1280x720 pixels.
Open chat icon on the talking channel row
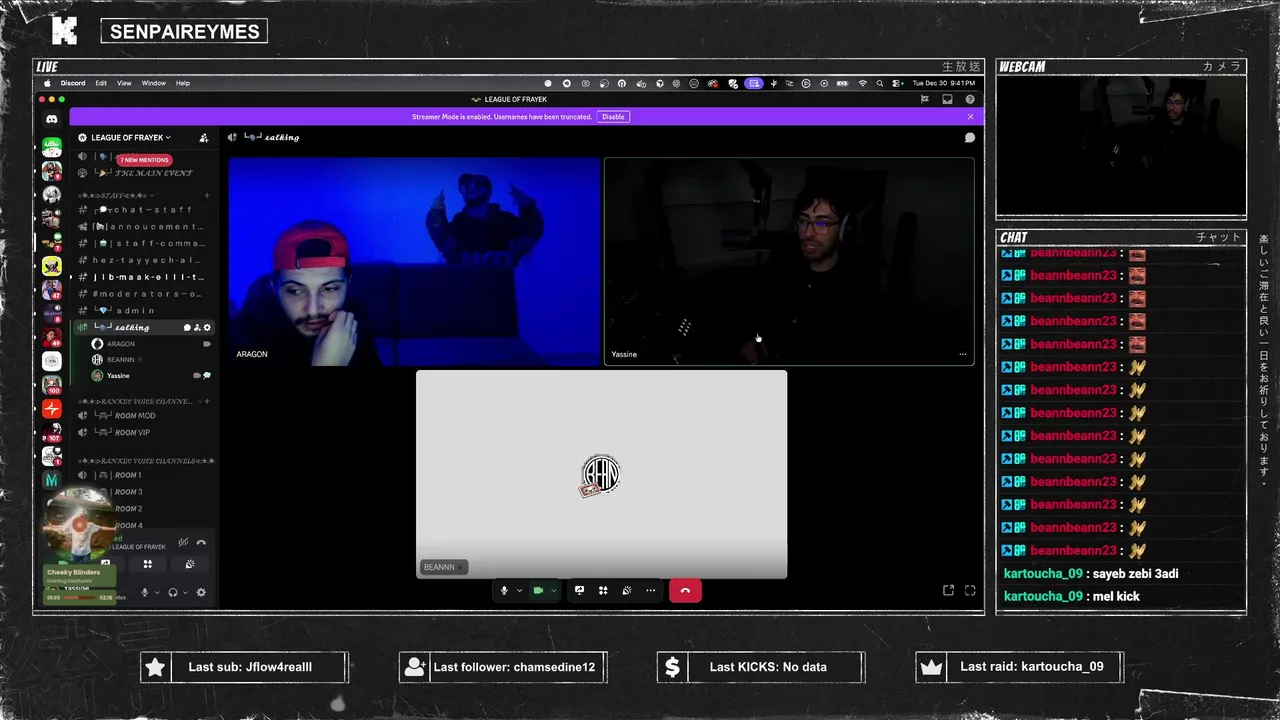[x=187, y=328]
